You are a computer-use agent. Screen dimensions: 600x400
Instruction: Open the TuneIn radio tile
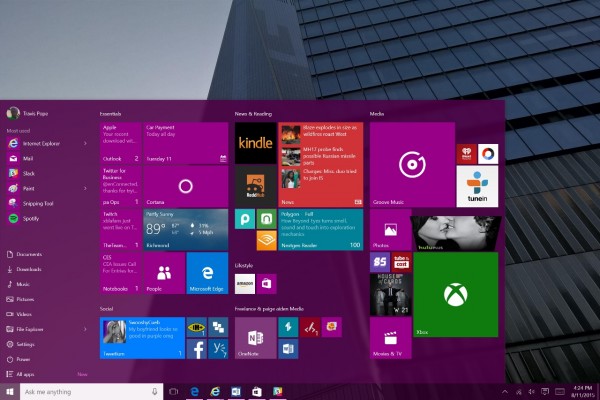pyautogui.click(x=477, y=186)
